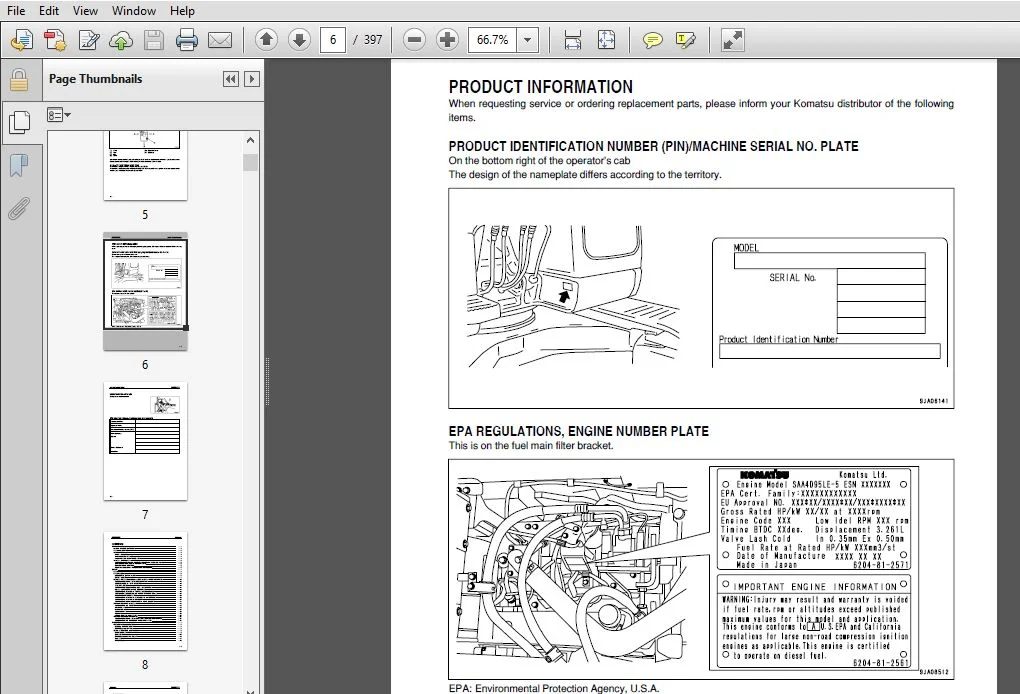Click the email envelope icon
1020x694 pixels.
(x=220, y=40)
